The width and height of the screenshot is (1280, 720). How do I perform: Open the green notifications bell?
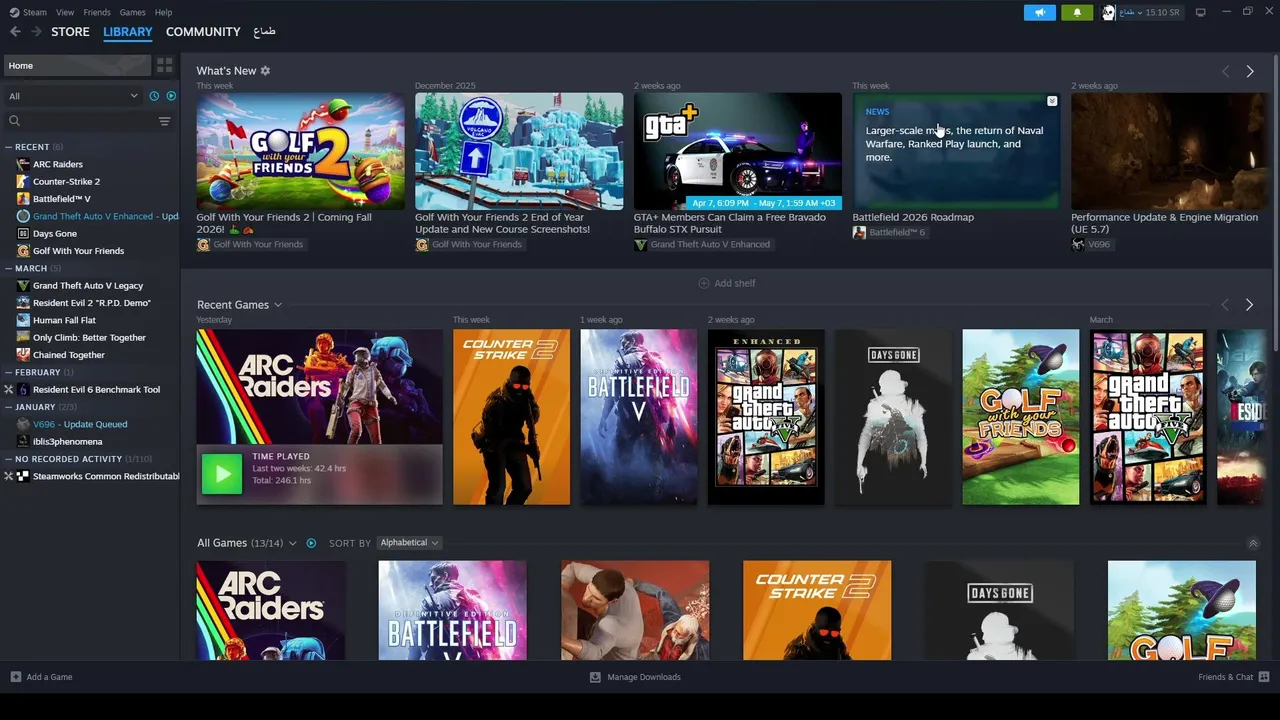pyautogui.click(x=1077, y=12)
